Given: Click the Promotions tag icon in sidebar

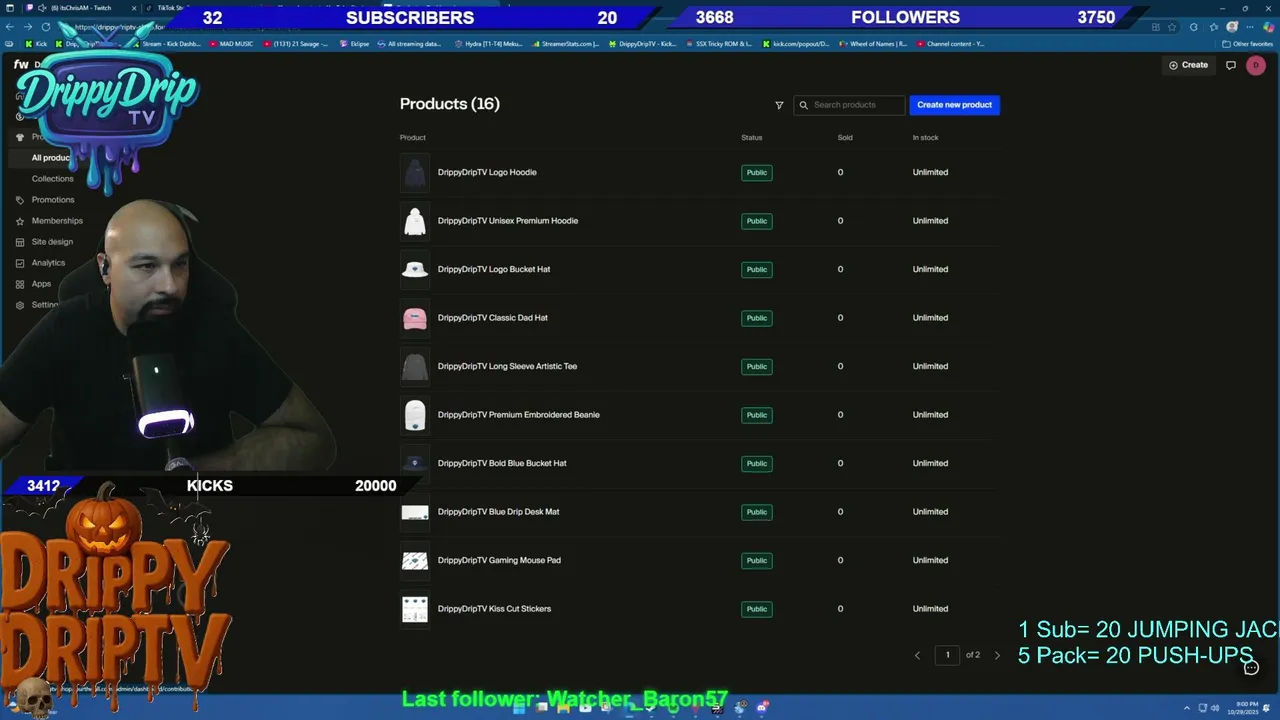Looking at the screenshot, I should (x=20, y=200).
